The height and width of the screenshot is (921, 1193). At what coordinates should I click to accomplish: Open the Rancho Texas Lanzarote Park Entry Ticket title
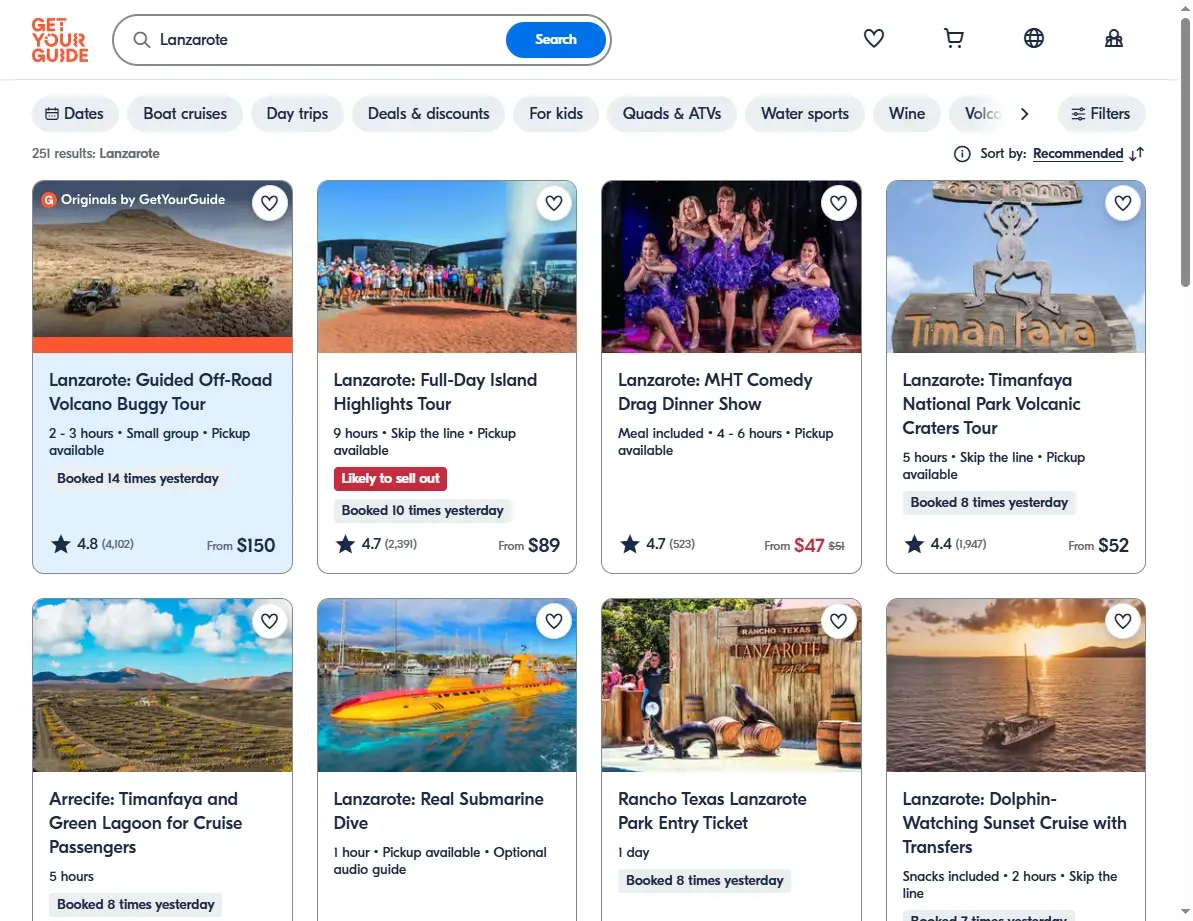tap(712, 811)
